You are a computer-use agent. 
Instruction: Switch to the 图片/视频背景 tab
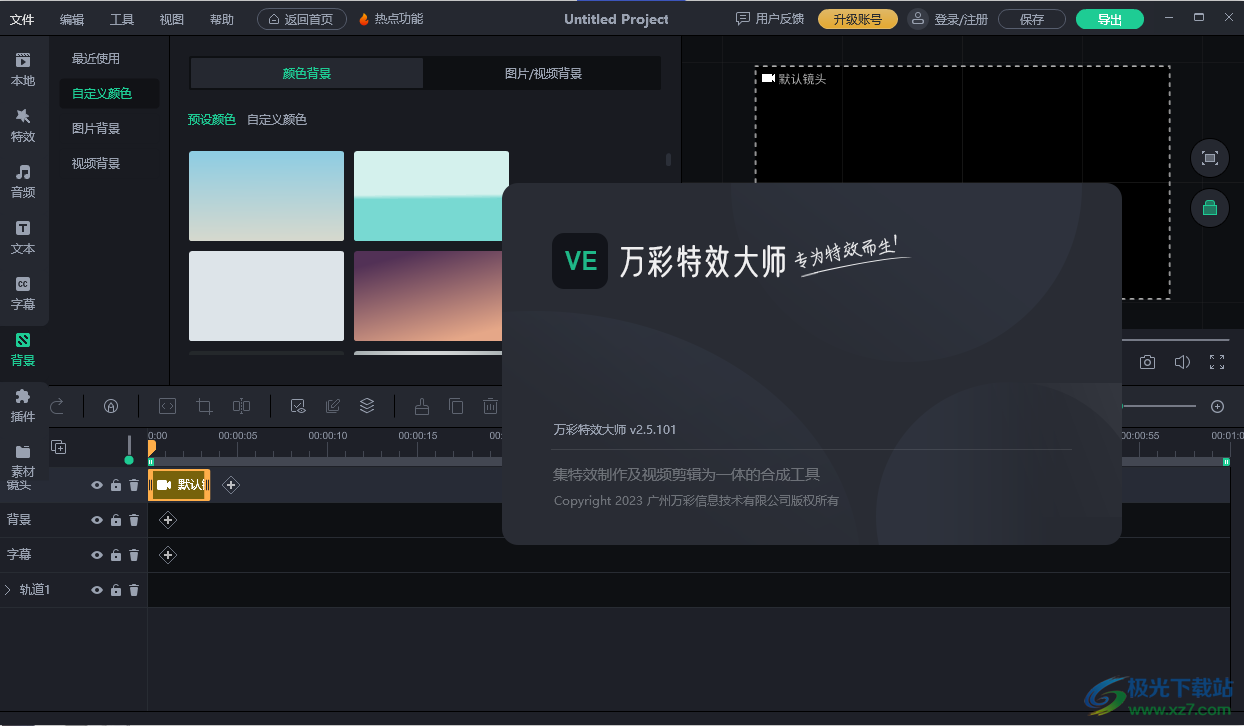tap(543, 73)
